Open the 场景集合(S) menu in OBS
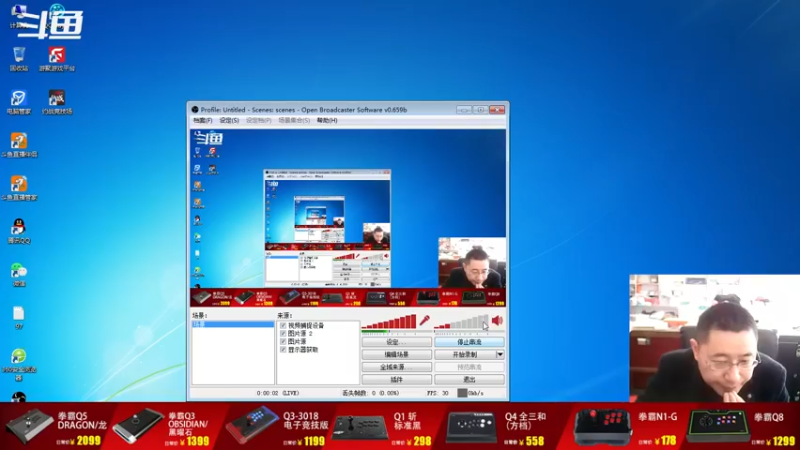 [294, 120]
